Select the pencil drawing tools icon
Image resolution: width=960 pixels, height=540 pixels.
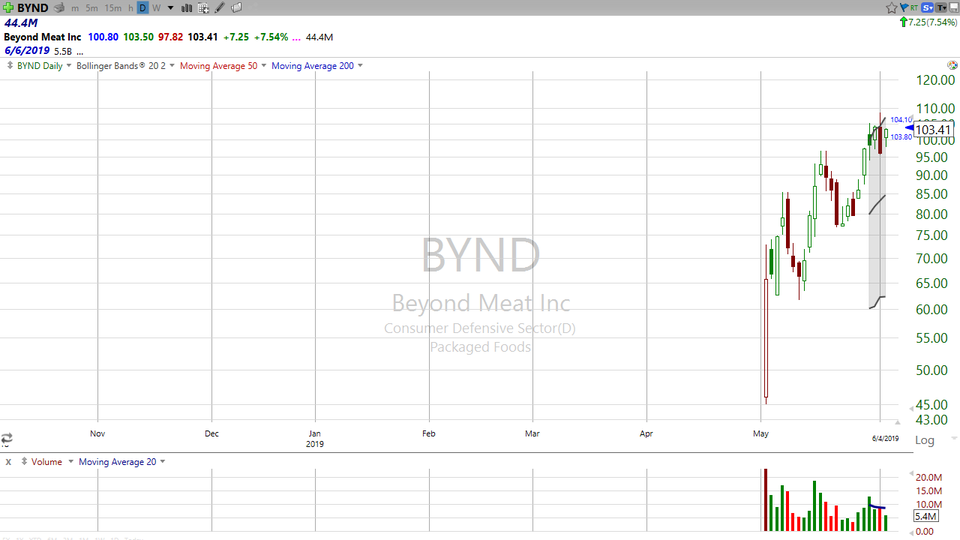coord(220,8)
